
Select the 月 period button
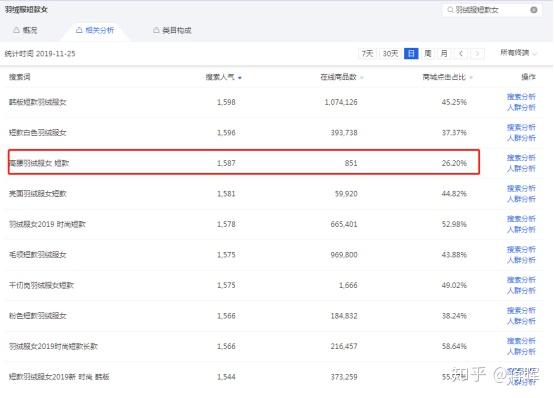coord(444,53)
